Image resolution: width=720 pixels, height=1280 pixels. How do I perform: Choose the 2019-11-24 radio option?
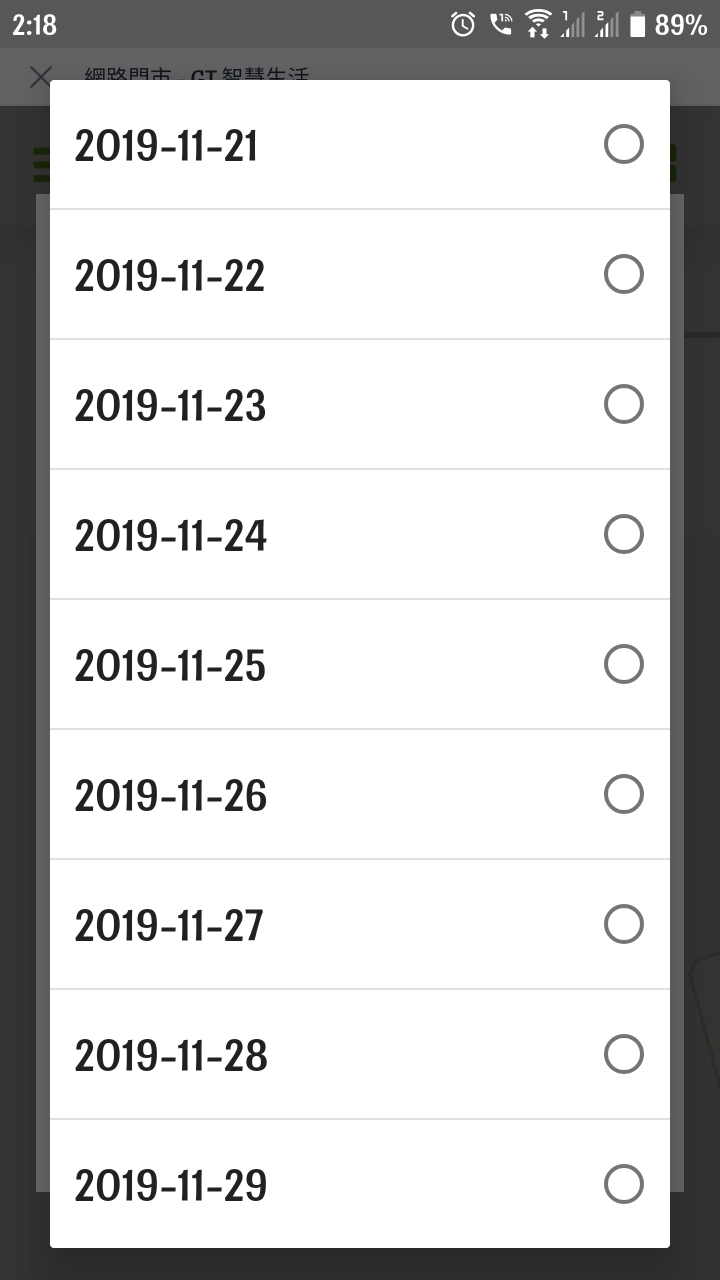point(624,534)
